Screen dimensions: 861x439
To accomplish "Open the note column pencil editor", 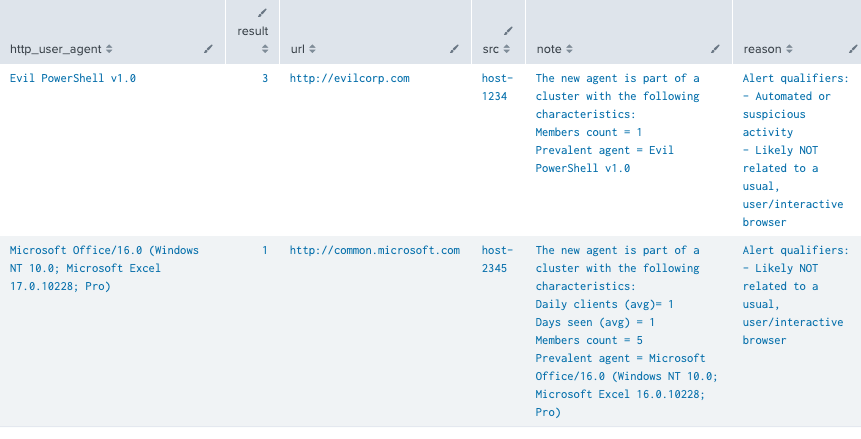I will tap(715, 48).
